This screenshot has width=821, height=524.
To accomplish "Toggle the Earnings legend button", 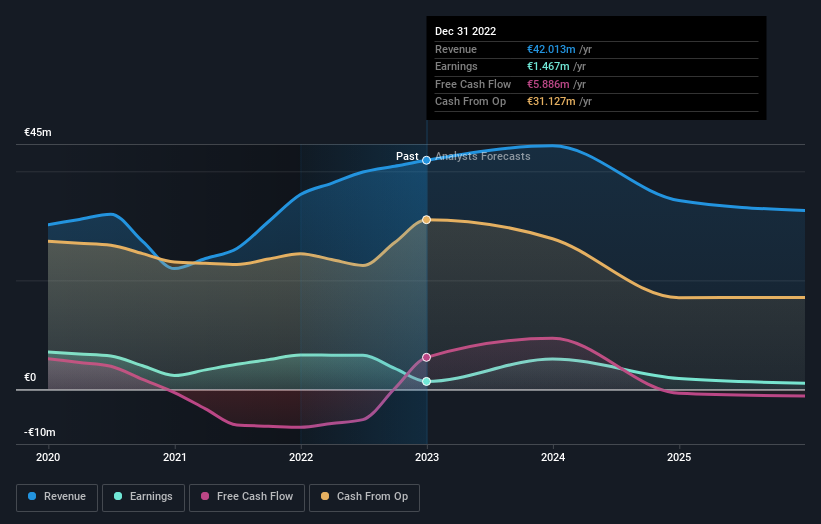I will coord(143,497).
